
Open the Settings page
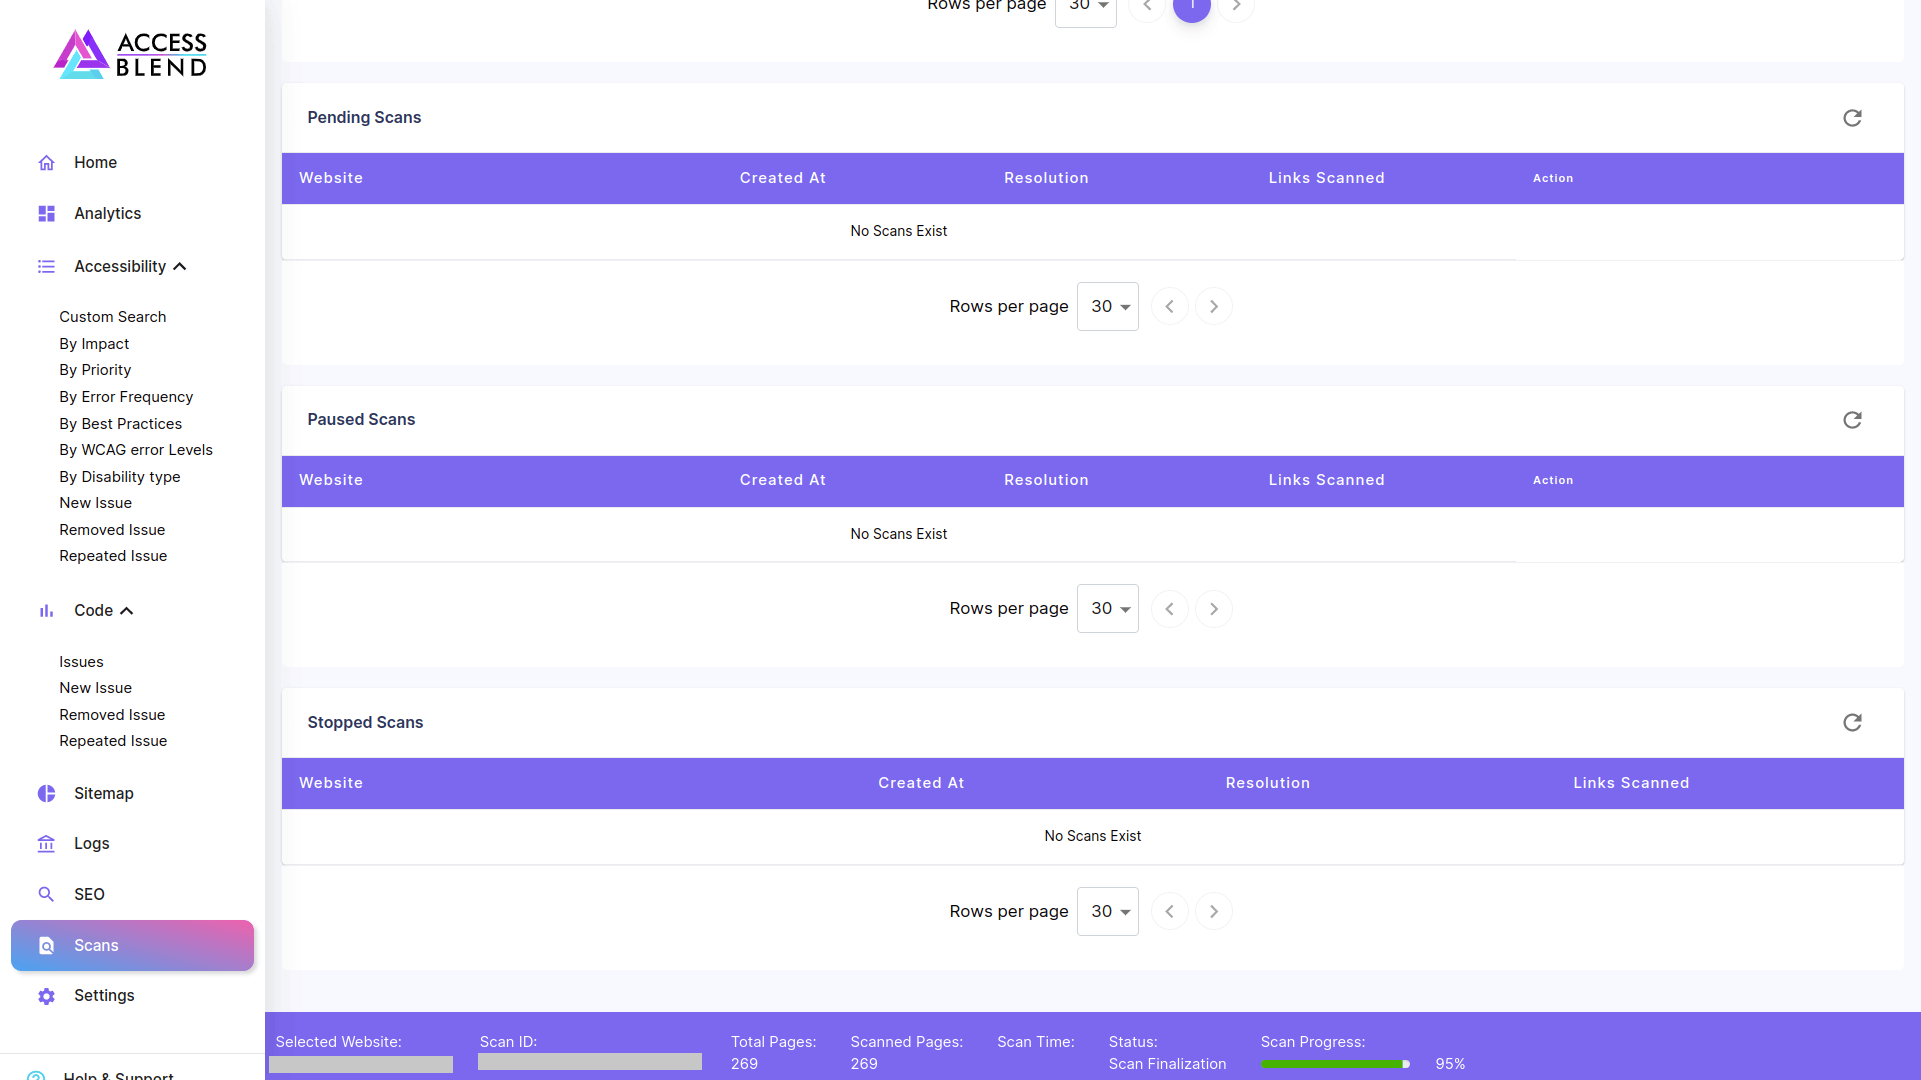pyautogui.click(x=104, y=996)
